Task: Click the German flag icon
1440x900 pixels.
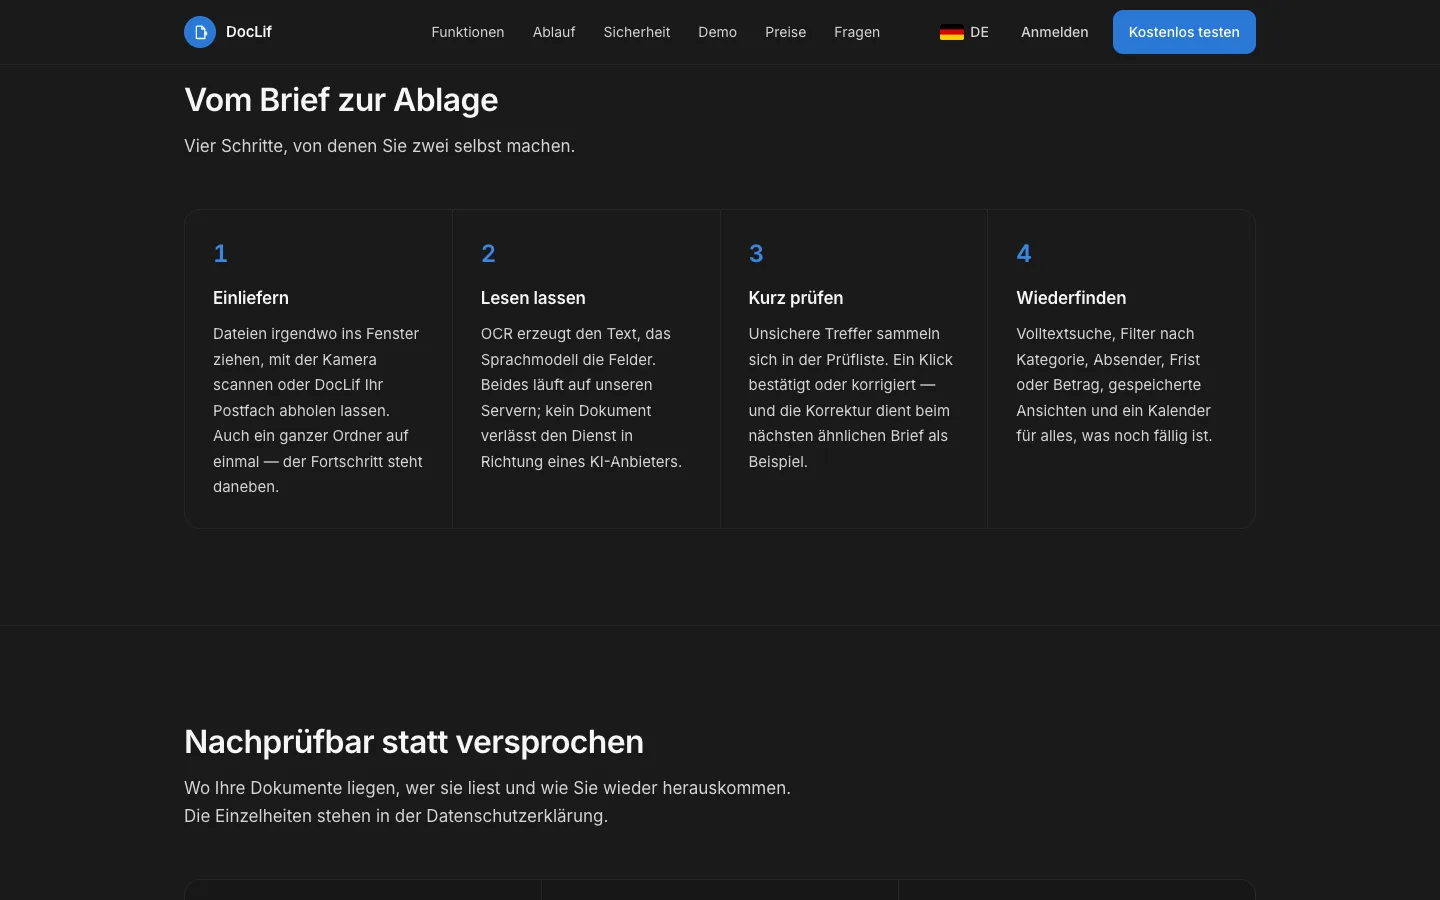Action: tap(952, 32)
